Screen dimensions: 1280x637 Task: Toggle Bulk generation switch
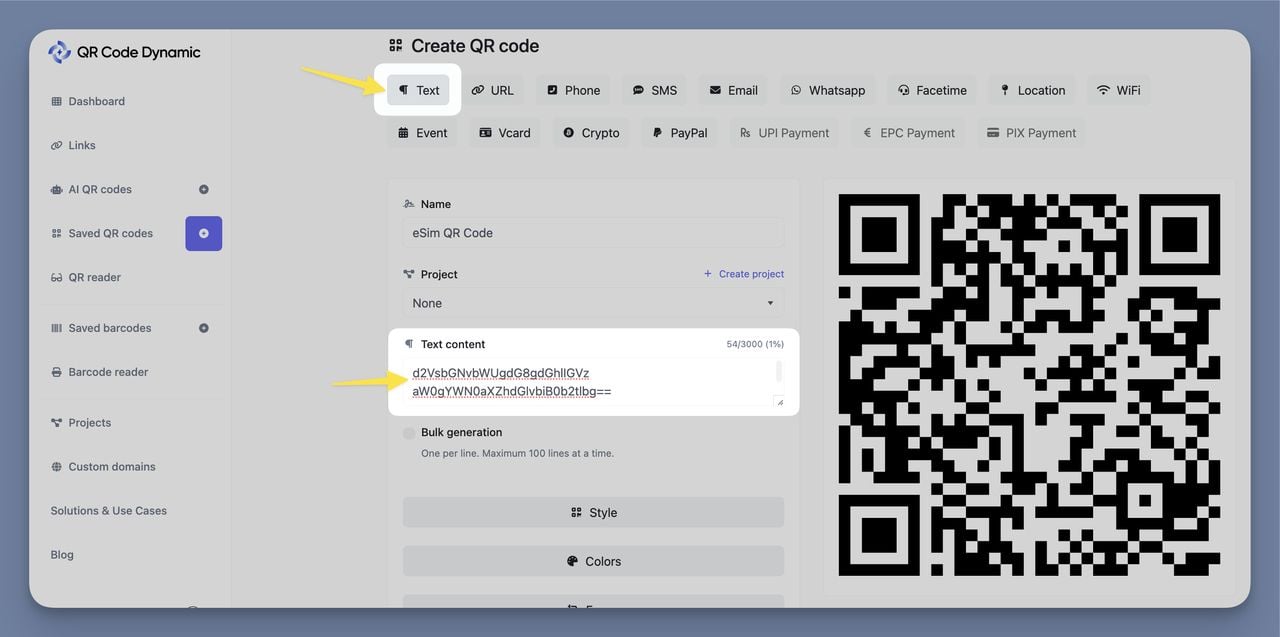[409, 433]
